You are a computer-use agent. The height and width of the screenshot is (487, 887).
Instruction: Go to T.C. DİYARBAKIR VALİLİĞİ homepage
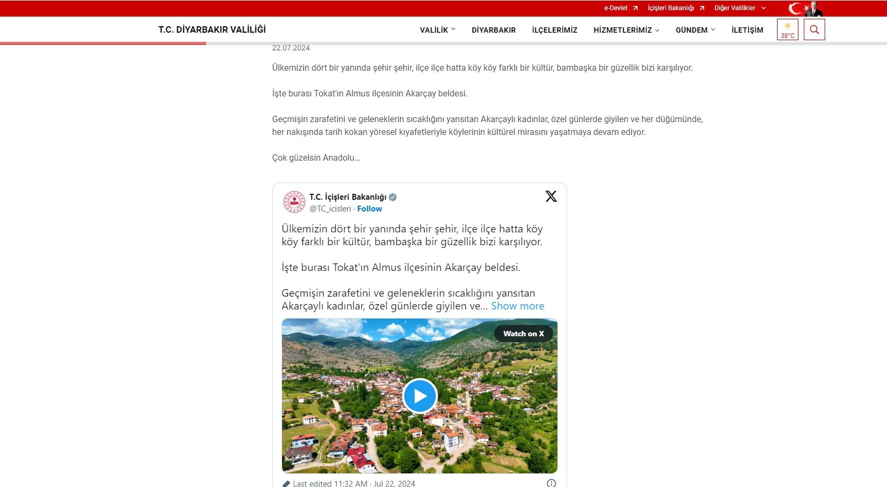(212, 29)
